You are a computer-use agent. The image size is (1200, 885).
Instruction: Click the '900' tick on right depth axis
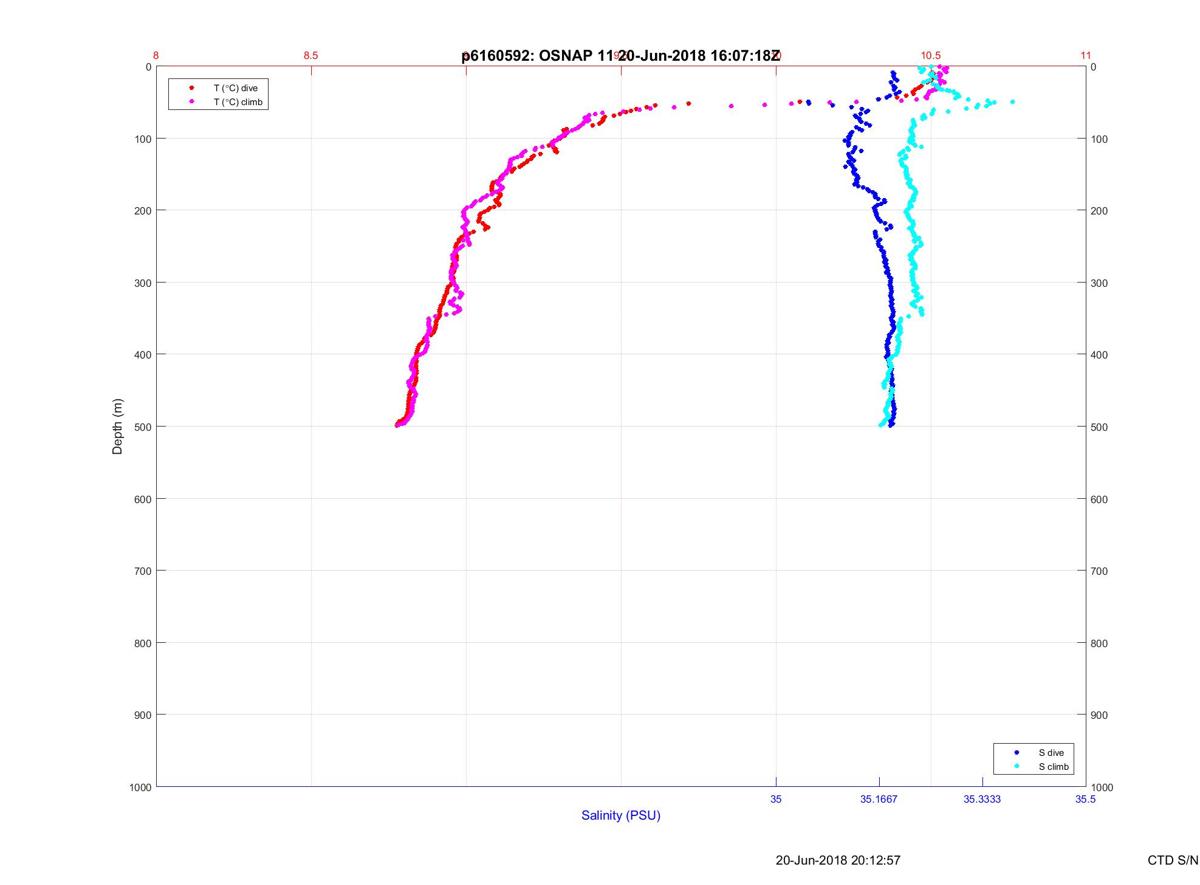(1101, 715)
